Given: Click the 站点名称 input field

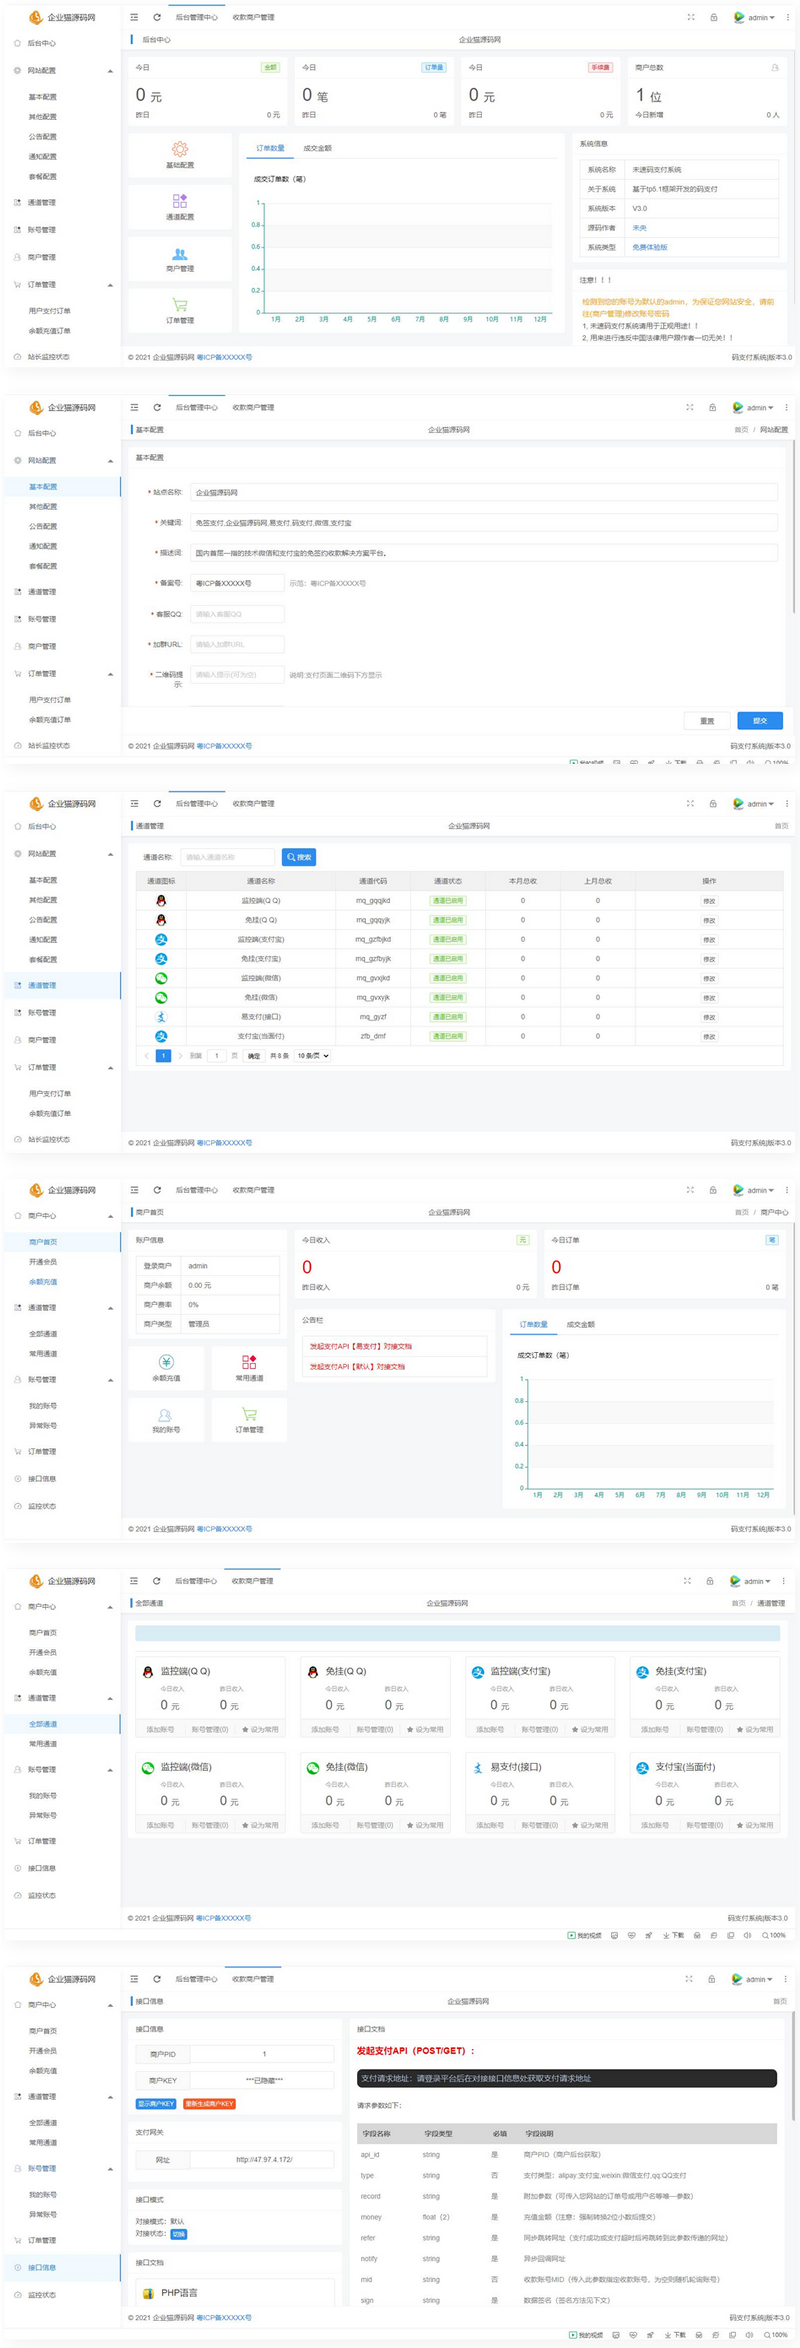Looking at the screenshot, I should pyautogui.click(x=483, y=493).
